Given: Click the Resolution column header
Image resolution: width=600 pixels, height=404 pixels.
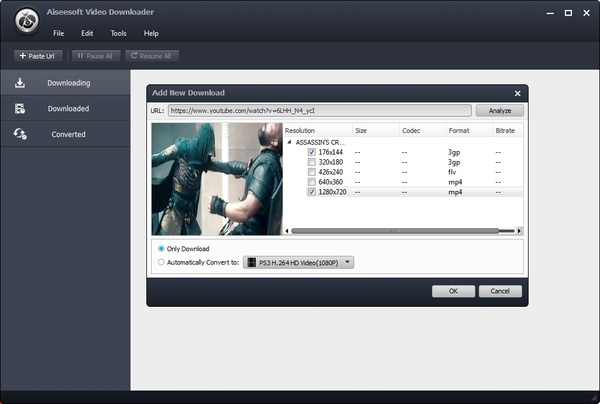Looking at the screenshot, I should click(x=318, y=130).
